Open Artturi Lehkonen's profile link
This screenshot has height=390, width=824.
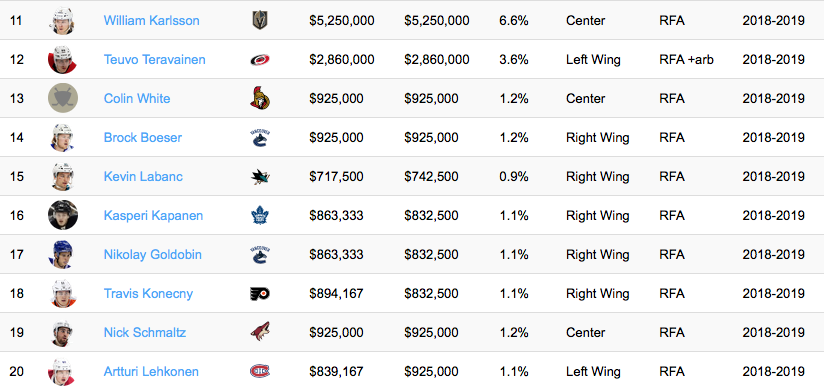(151, 372)
